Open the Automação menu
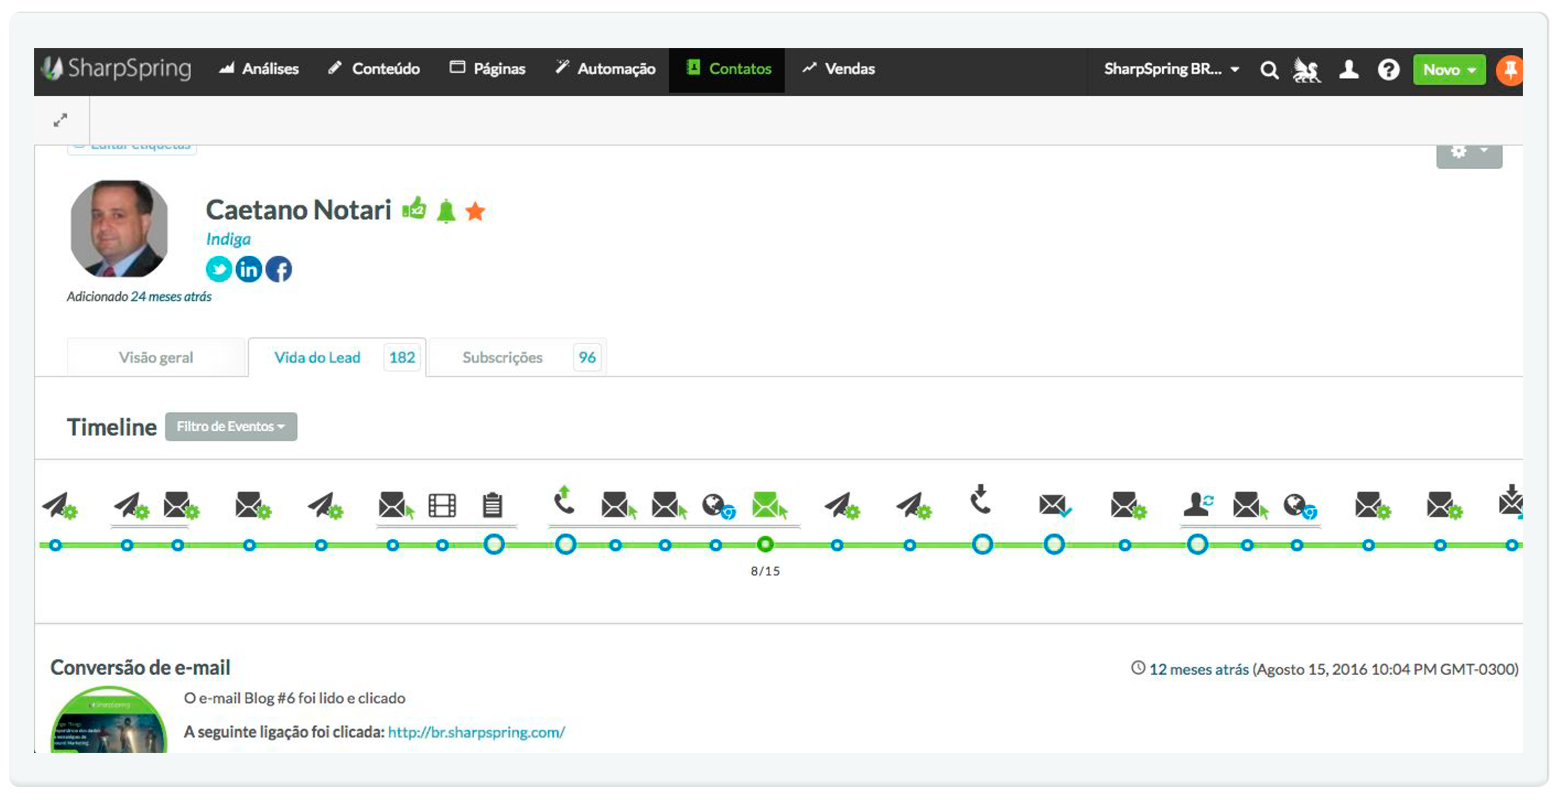The width and height of the screenshot is (1556, 800). click(x=606, y=69)
